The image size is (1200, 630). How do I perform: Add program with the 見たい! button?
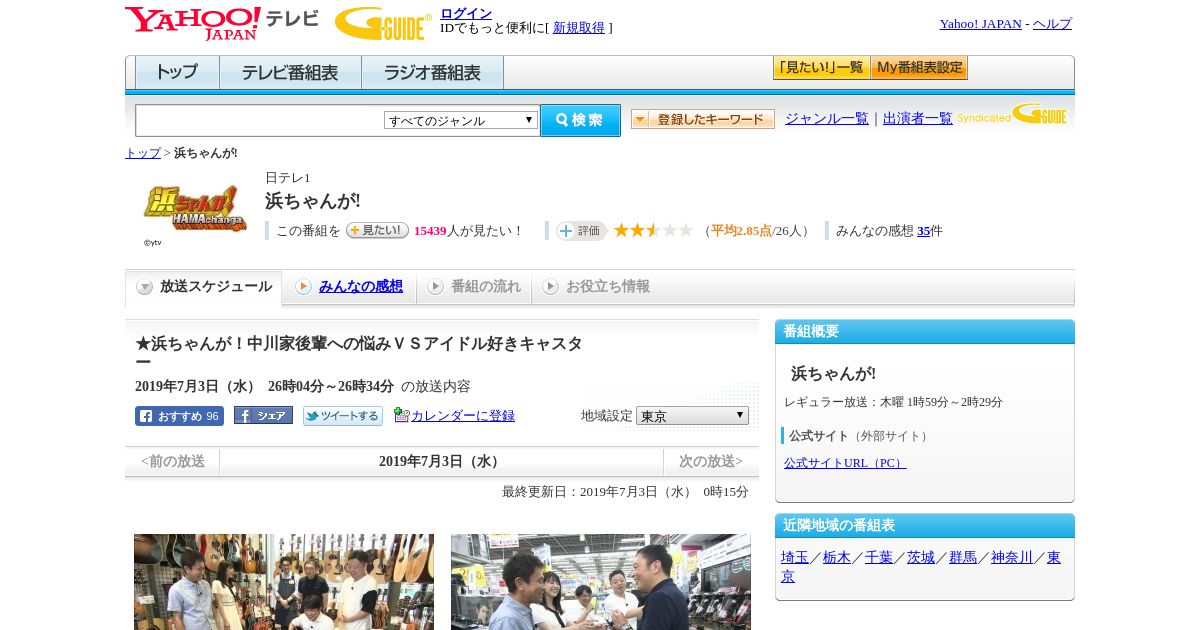(x=377, y=230)
